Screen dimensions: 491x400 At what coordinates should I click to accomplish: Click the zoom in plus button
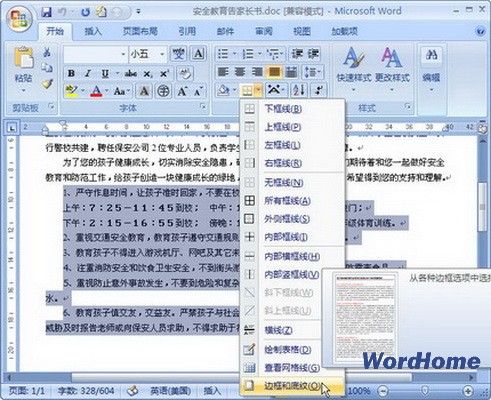click(x=468, y=390)
